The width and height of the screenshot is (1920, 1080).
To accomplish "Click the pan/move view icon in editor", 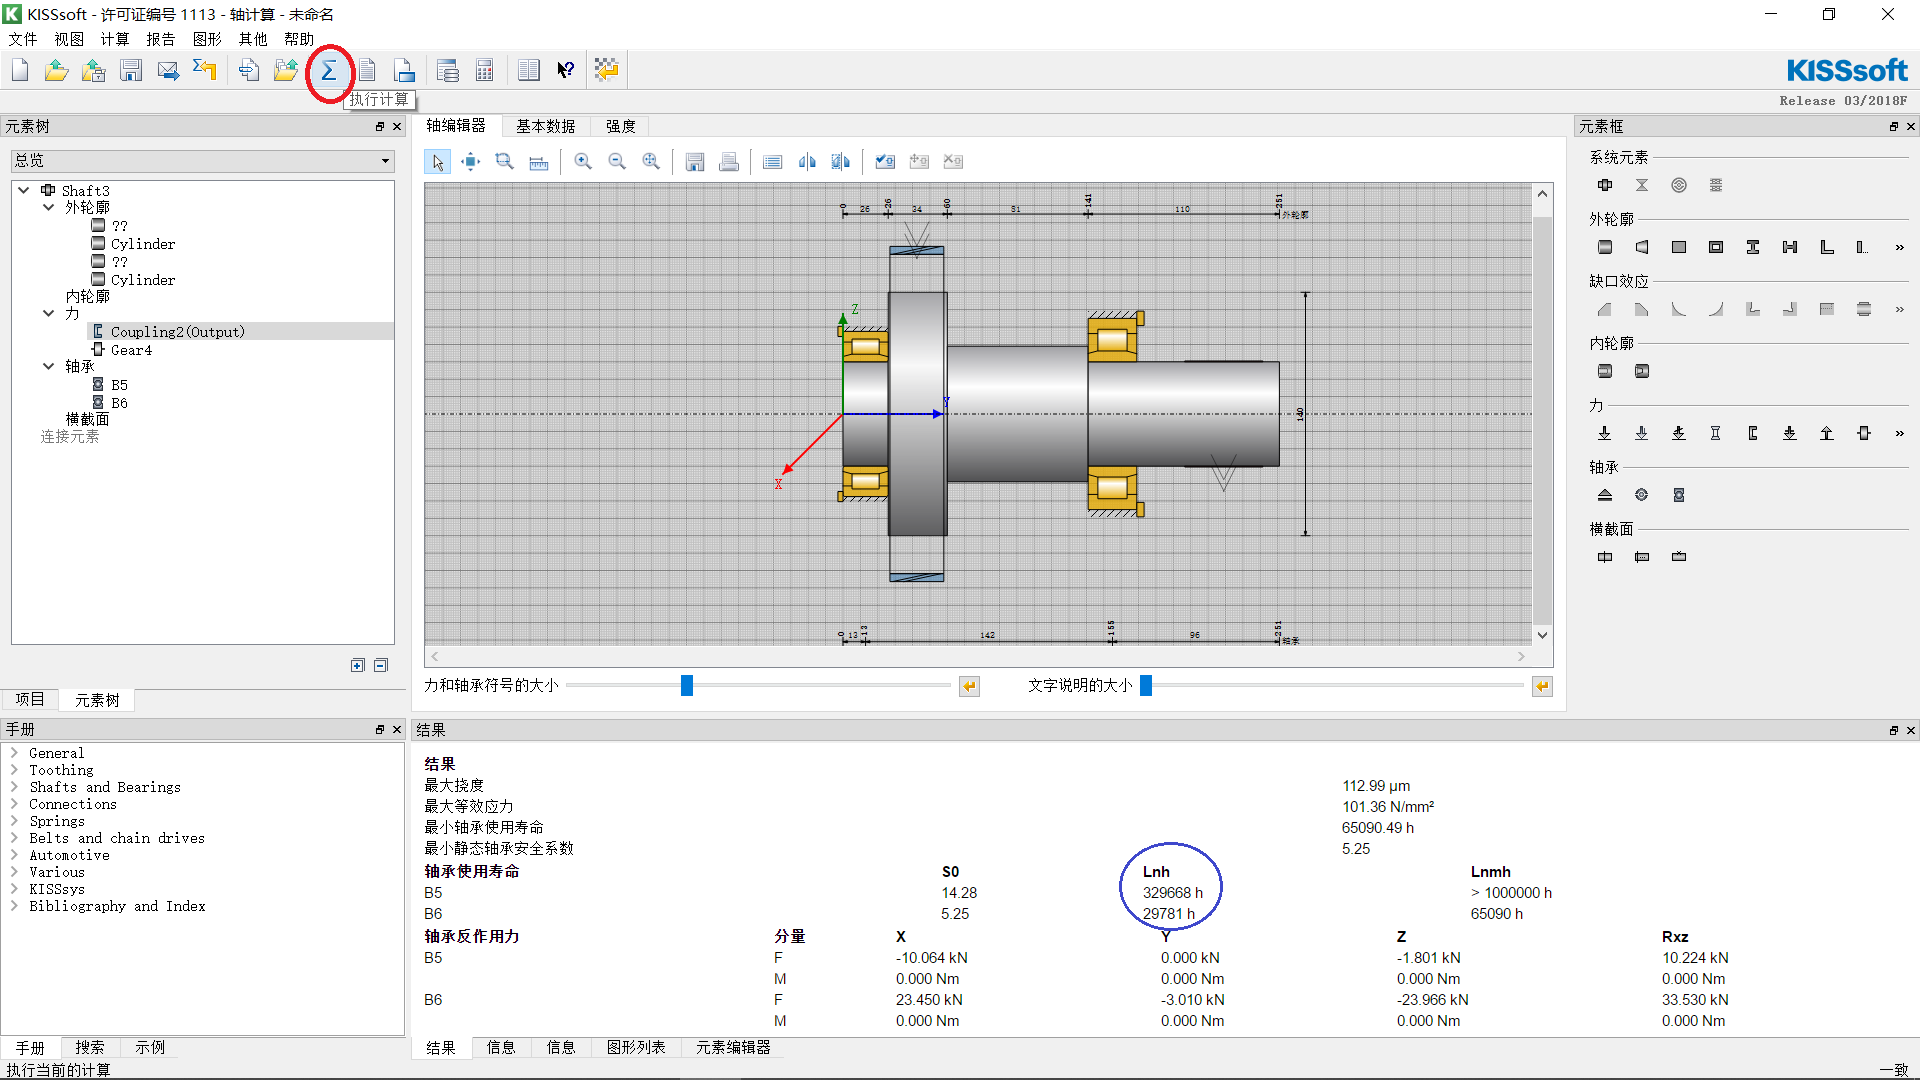I will click(471, 162).
